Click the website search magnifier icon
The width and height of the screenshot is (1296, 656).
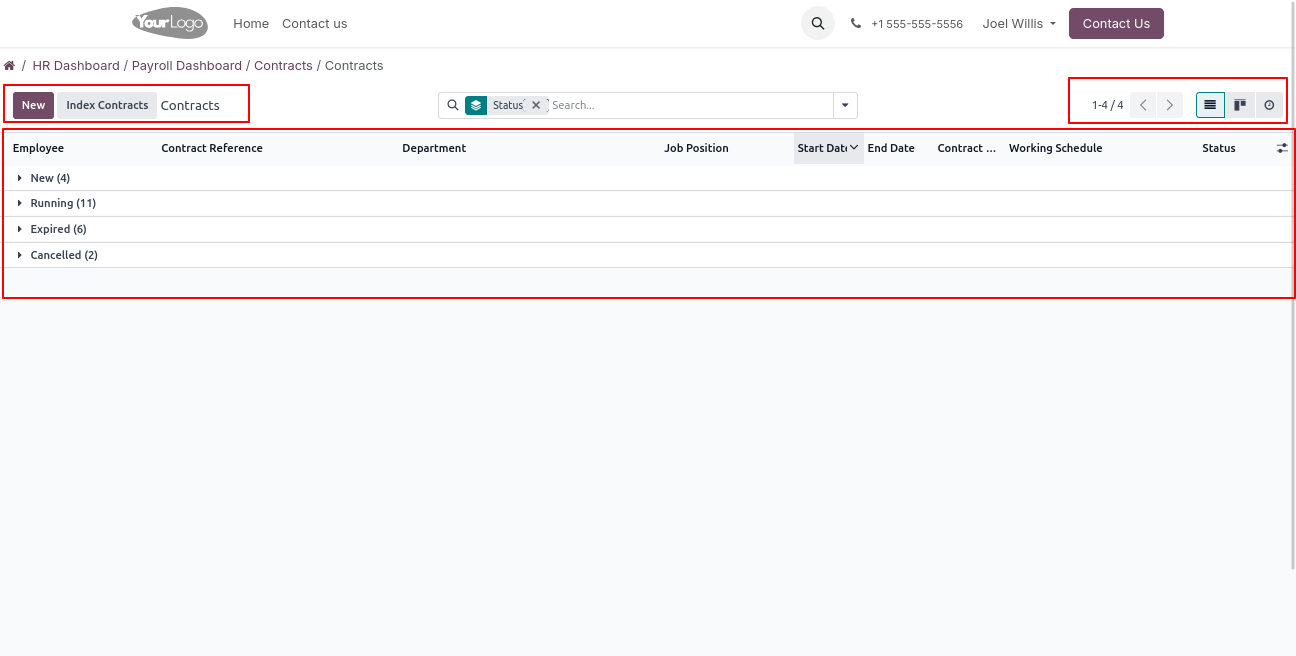pyautogui.click(x=818, y=23)
